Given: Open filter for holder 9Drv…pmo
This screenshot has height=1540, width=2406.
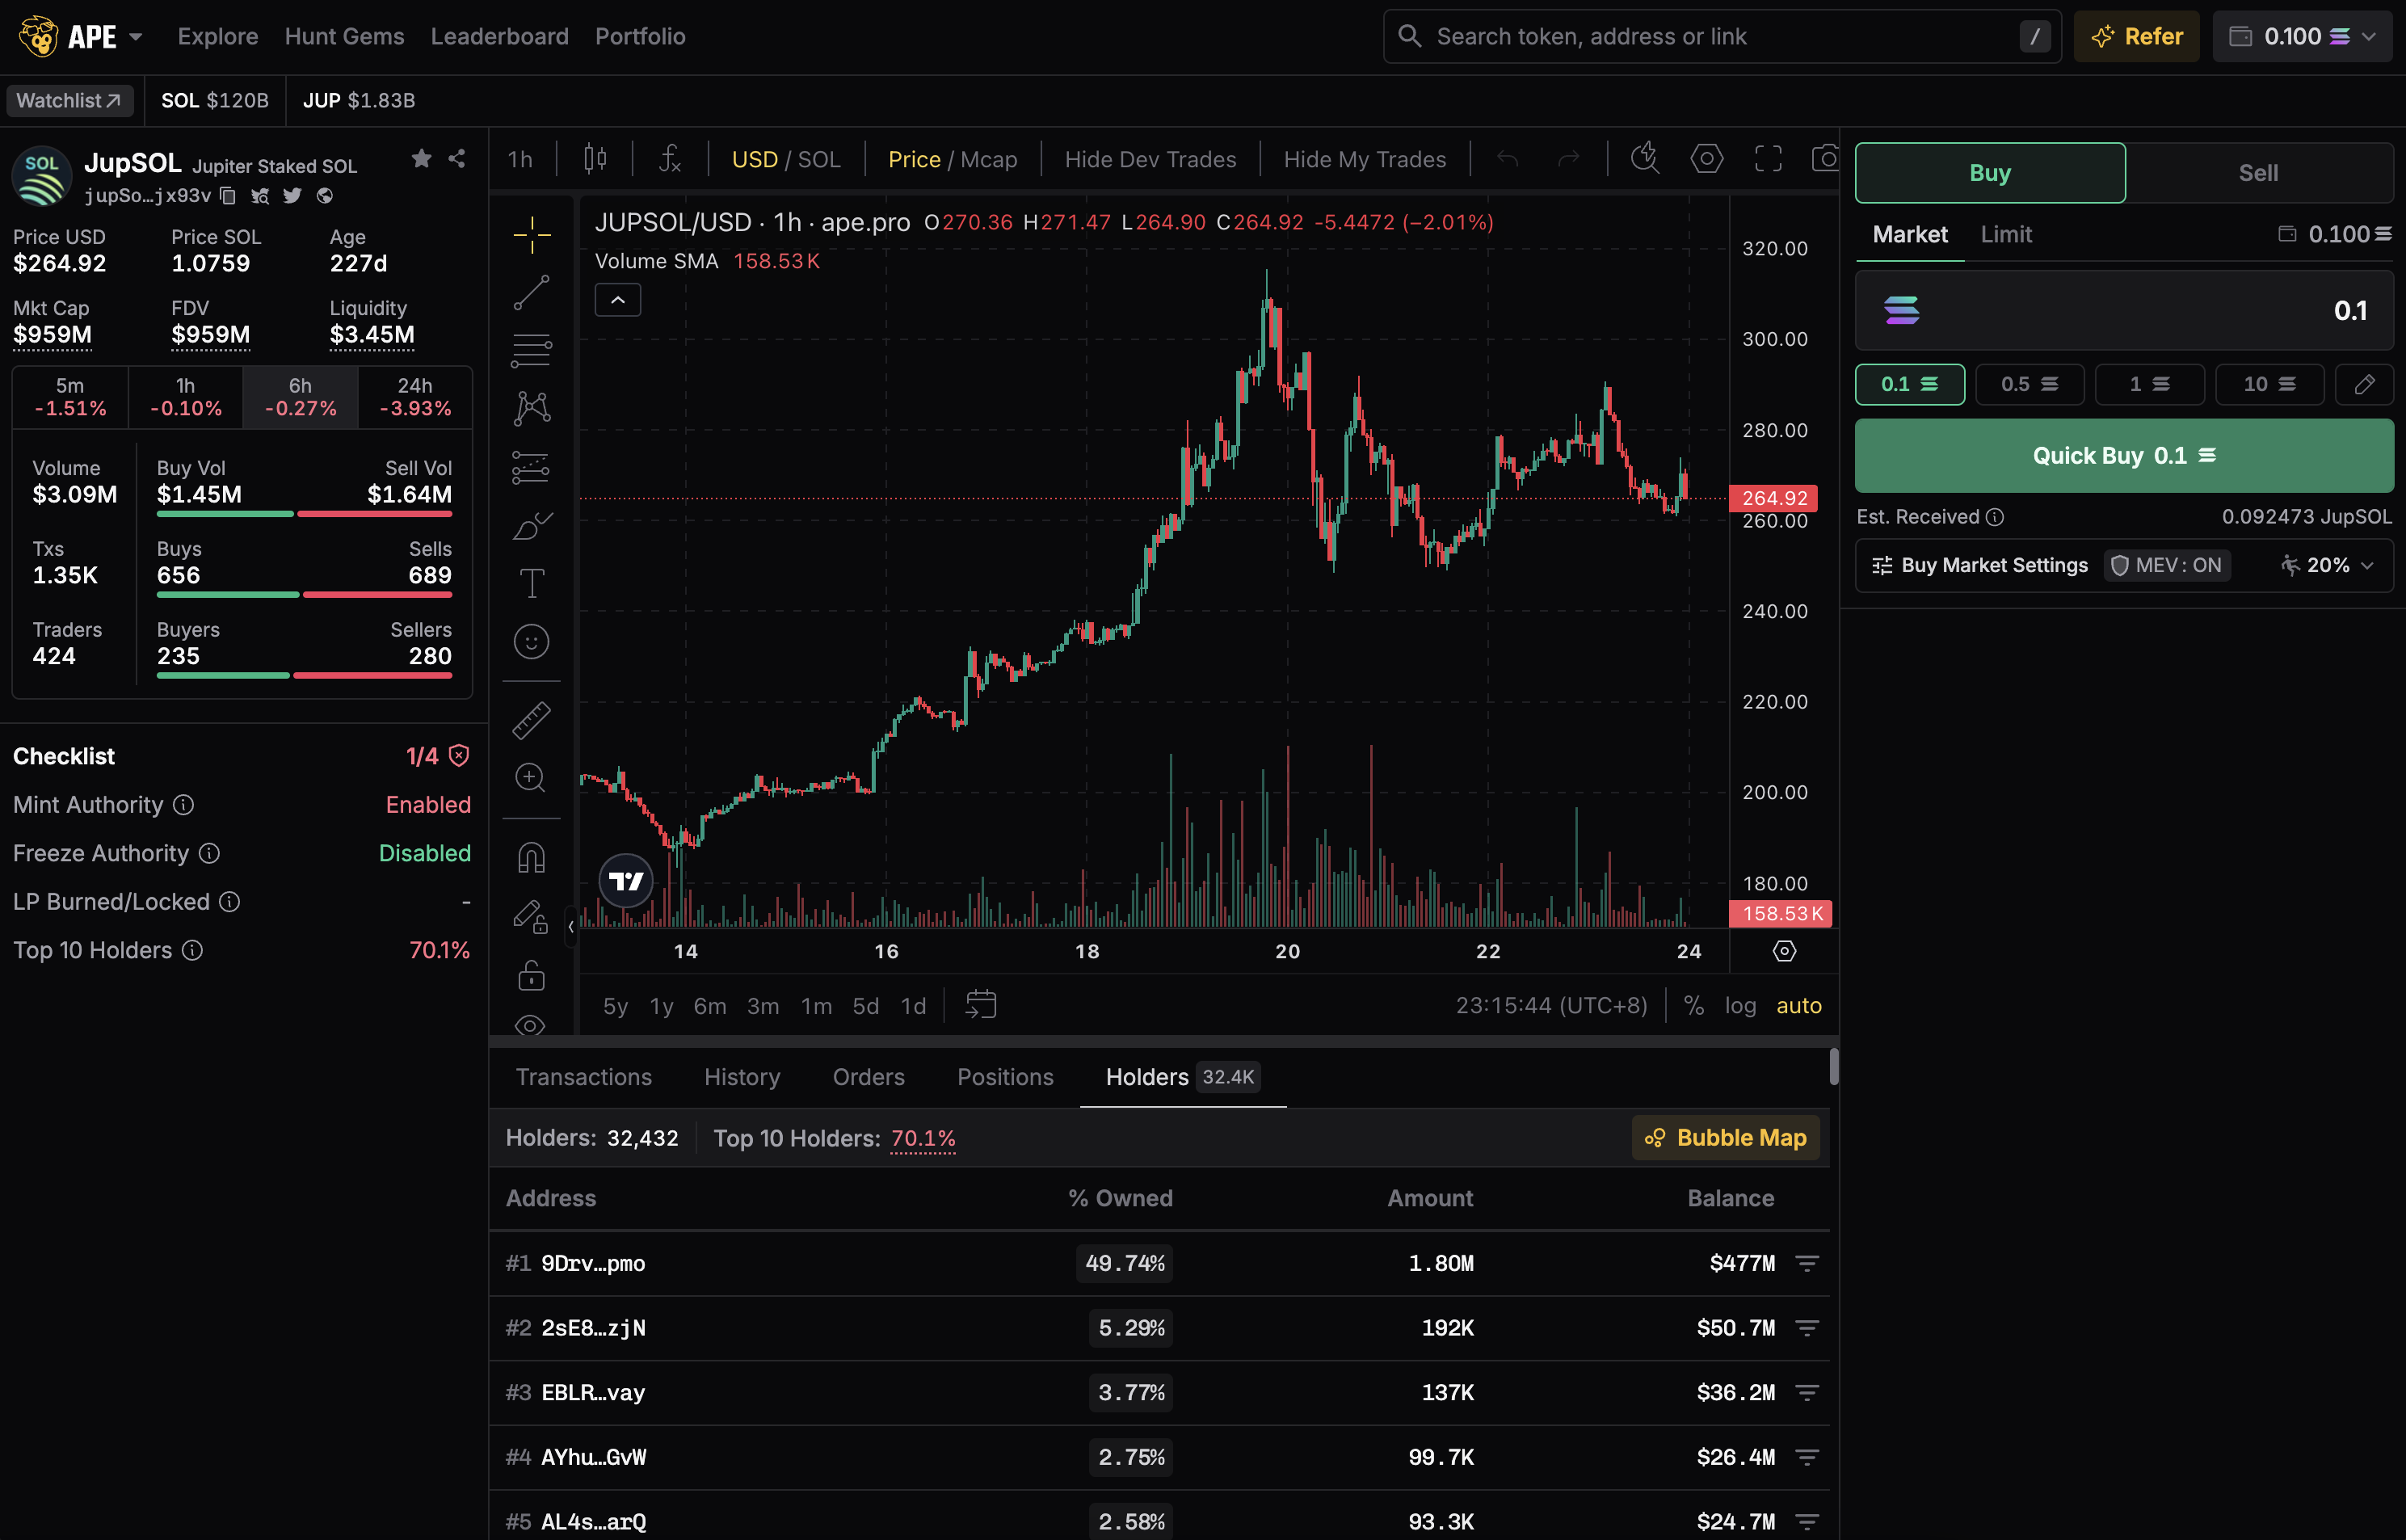Looking at the screenshot, I should [1806, 1264].
